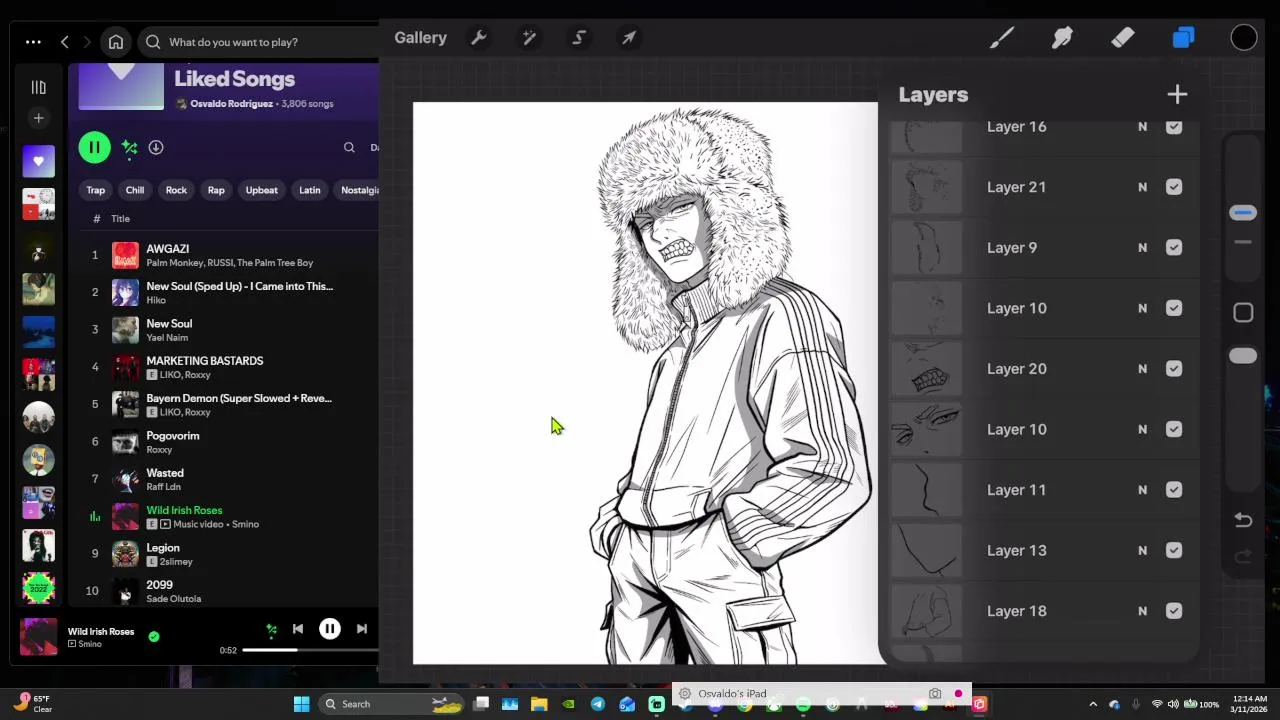
Task: Select the Eraser tool
Action: pos(1122,38)
